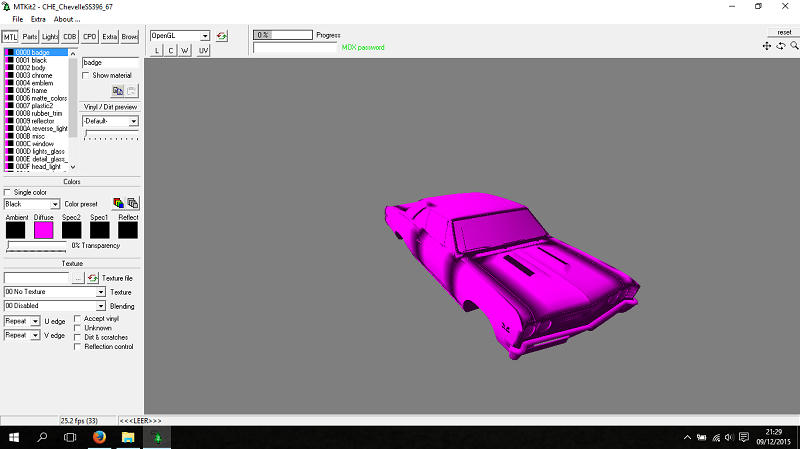Open the 00 No Texture dropdown
Image resolution: width=800 pixels, height=449 pixels.
pos(101,292)
